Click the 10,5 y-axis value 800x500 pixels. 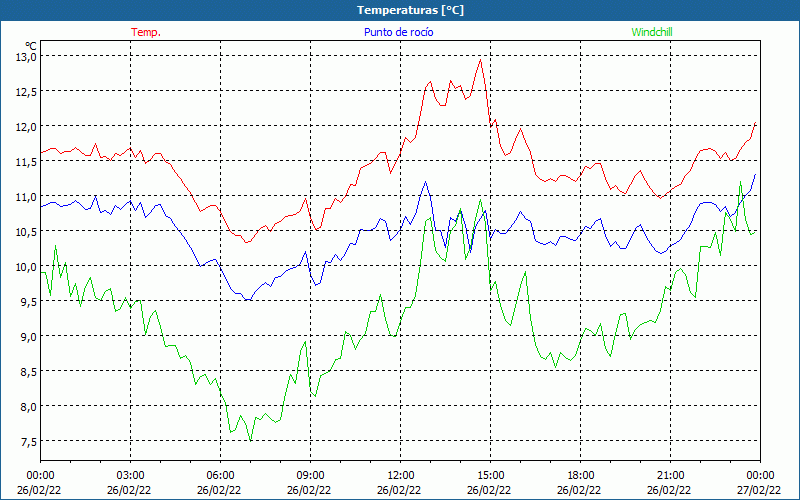[x=26, y=232]
